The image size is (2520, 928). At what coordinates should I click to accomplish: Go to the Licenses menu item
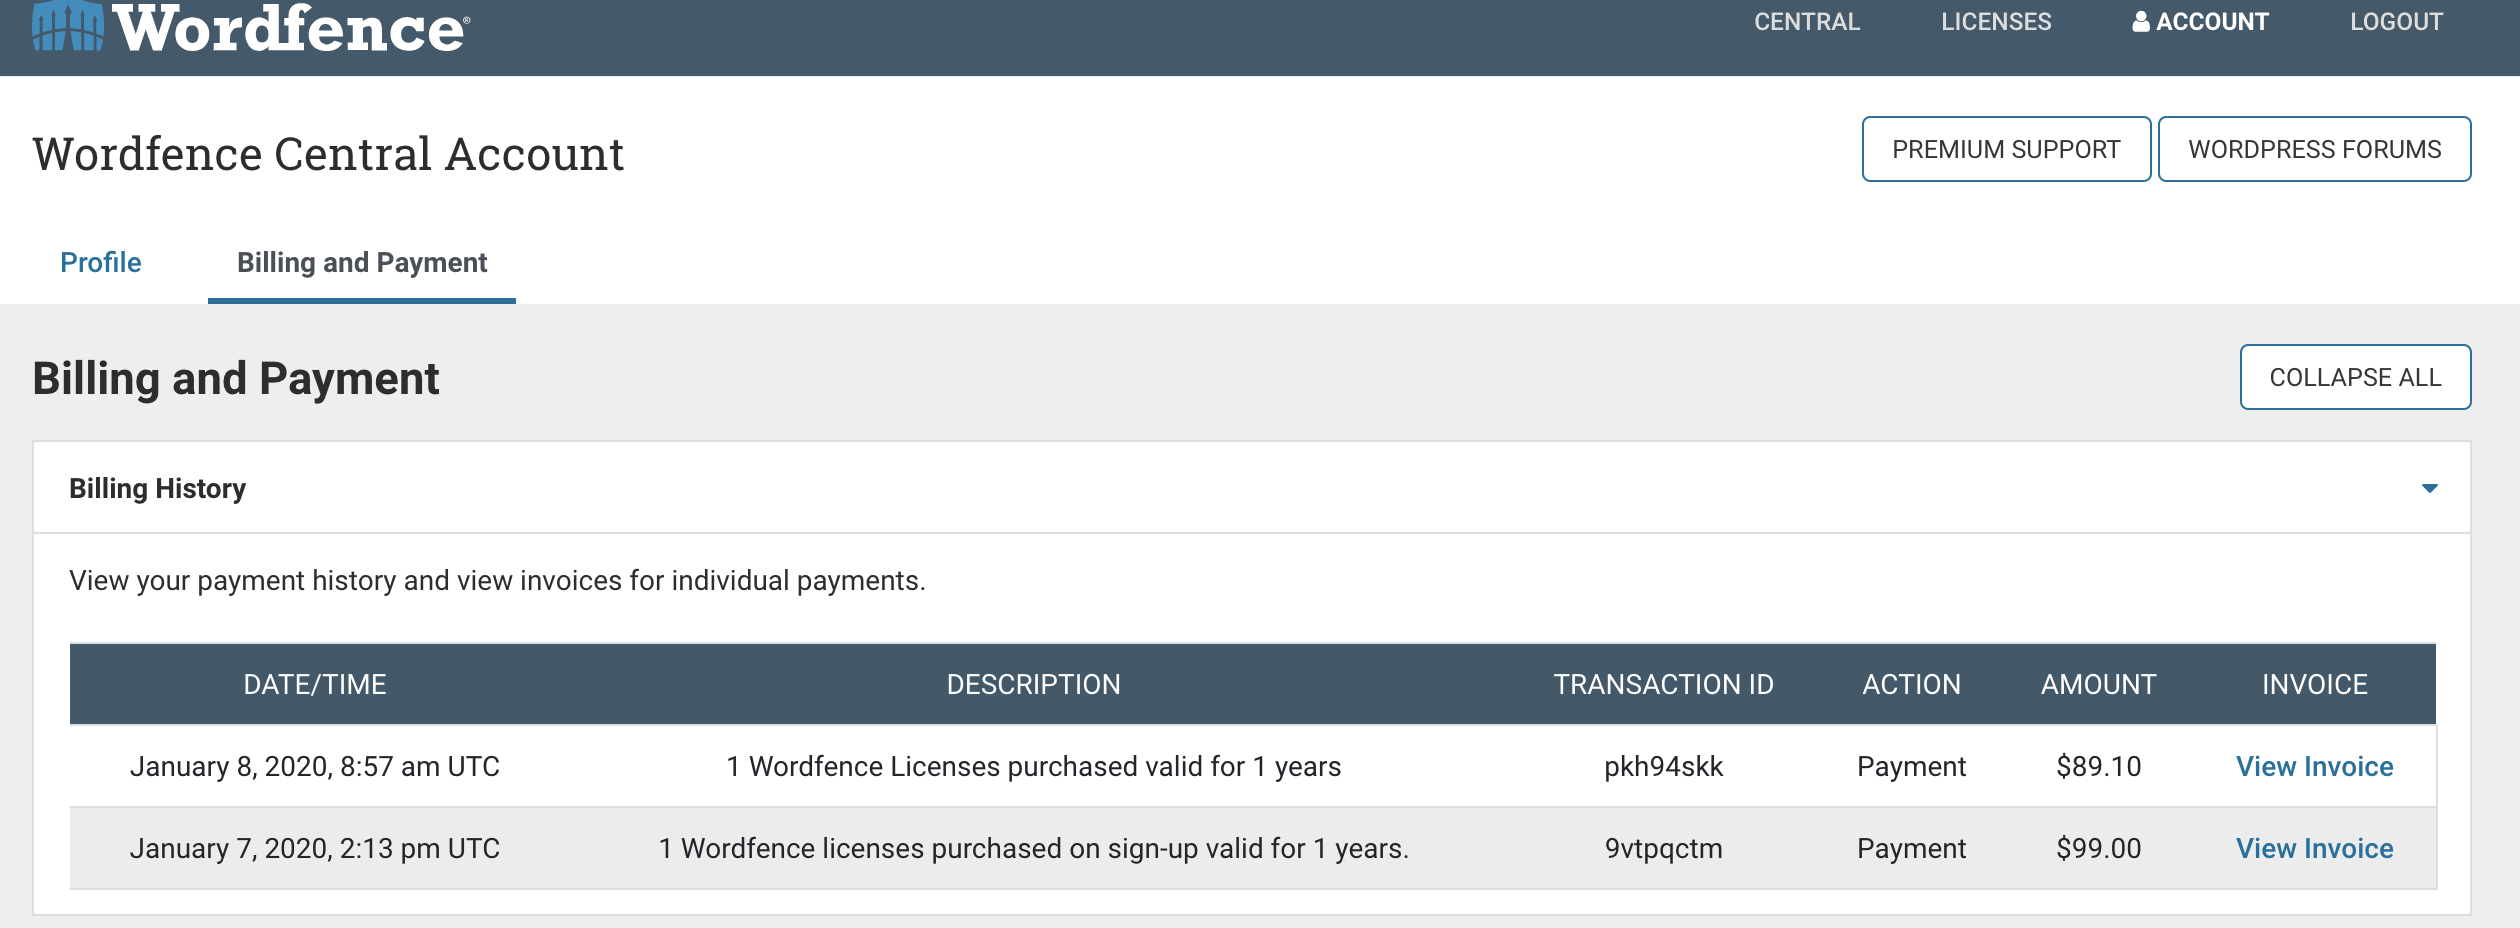[1995, 22]
